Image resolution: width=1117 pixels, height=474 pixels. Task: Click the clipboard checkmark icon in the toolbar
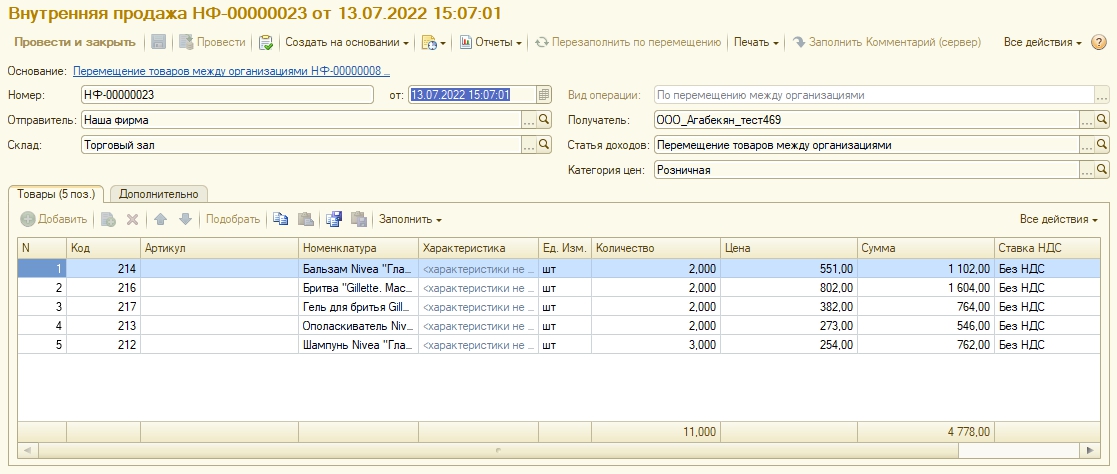click(266, 42)
